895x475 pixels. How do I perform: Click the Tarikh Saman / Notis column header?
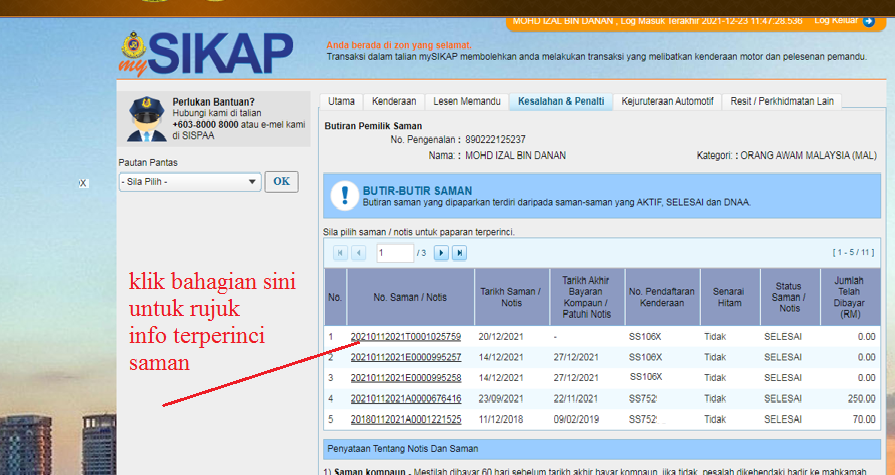point(511,297)
